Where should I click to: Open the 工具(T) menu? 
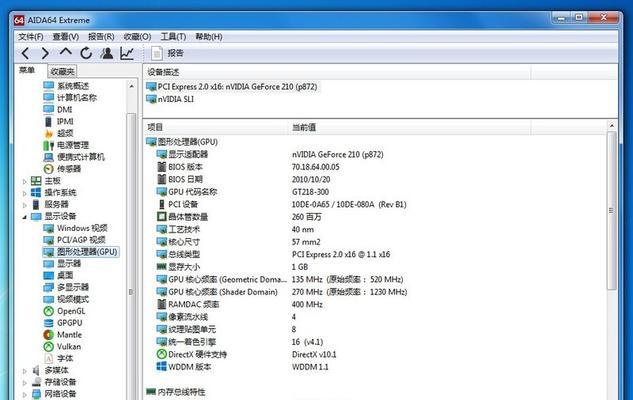[x=173, y=37]
